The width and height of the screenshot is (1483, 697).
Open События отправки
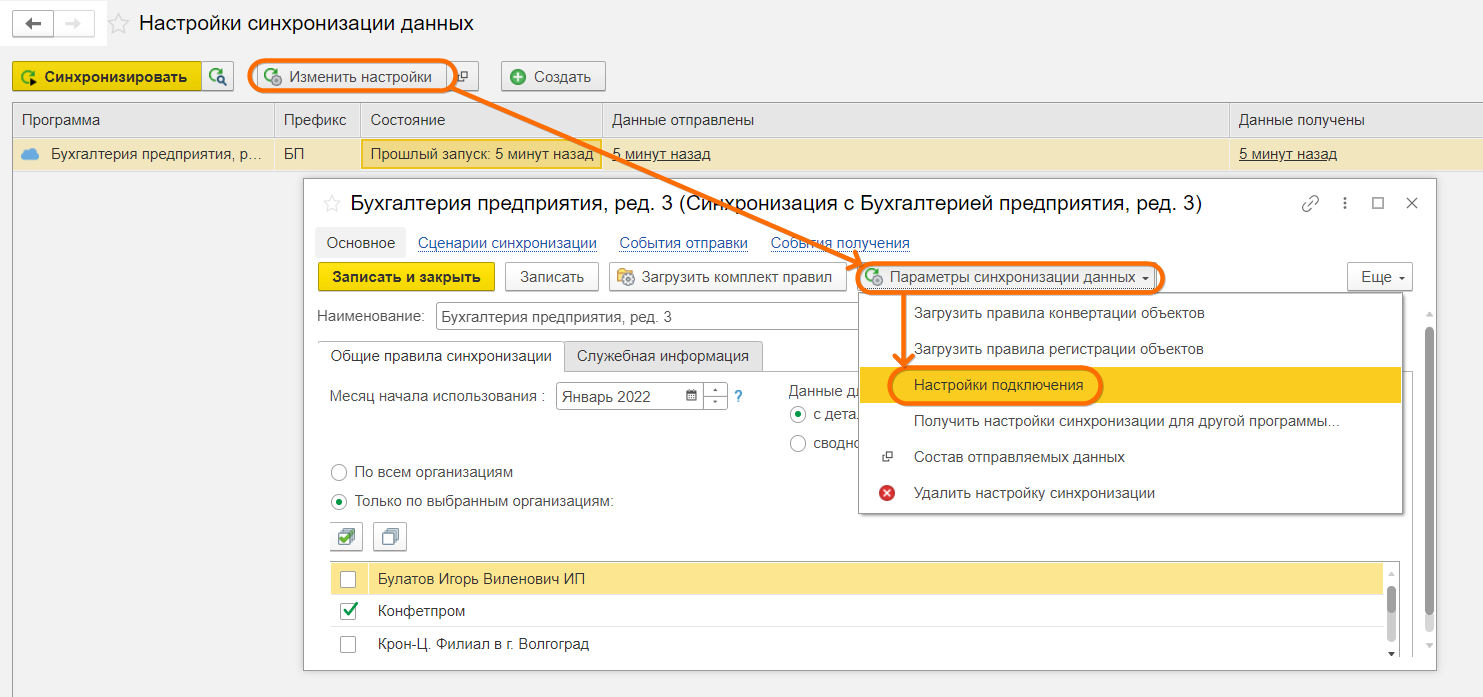pyautogui.click(x=684, y=243)
